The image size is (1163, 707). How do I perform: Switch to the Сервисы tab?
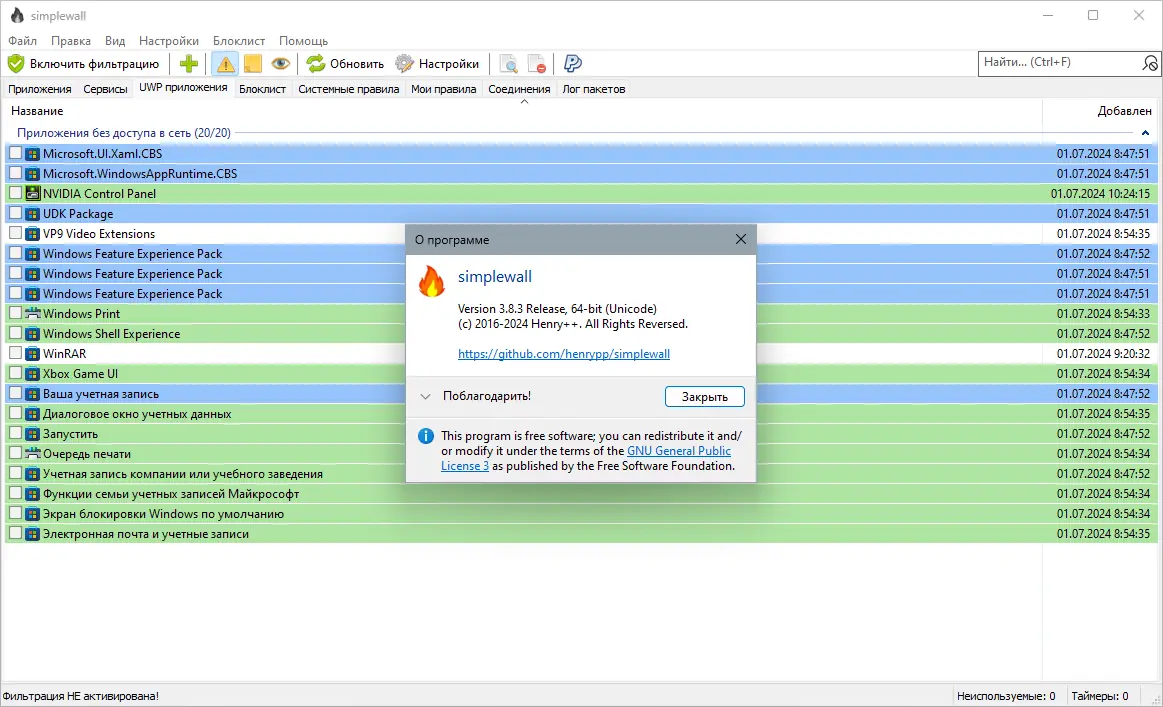coord(105,89)
